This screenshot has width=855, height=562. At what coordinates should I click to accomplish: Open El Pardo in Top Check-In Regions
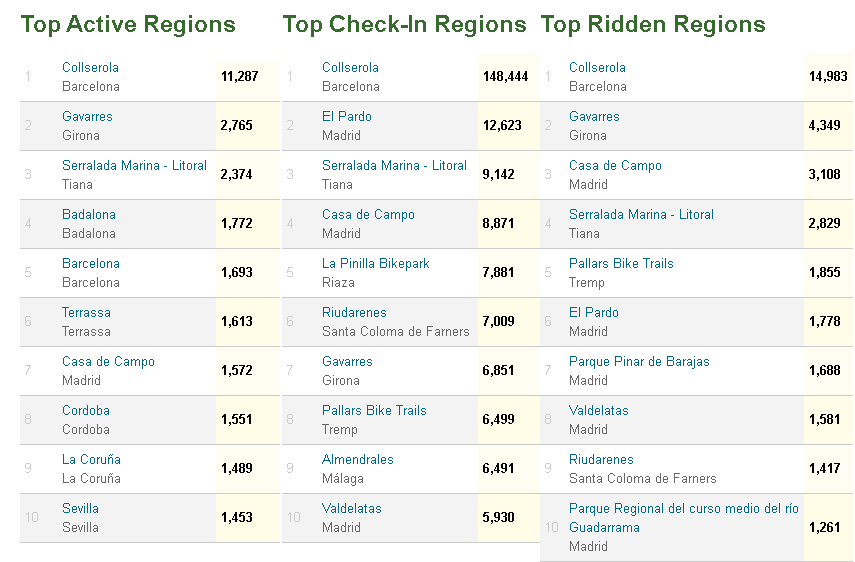[346, 117]
